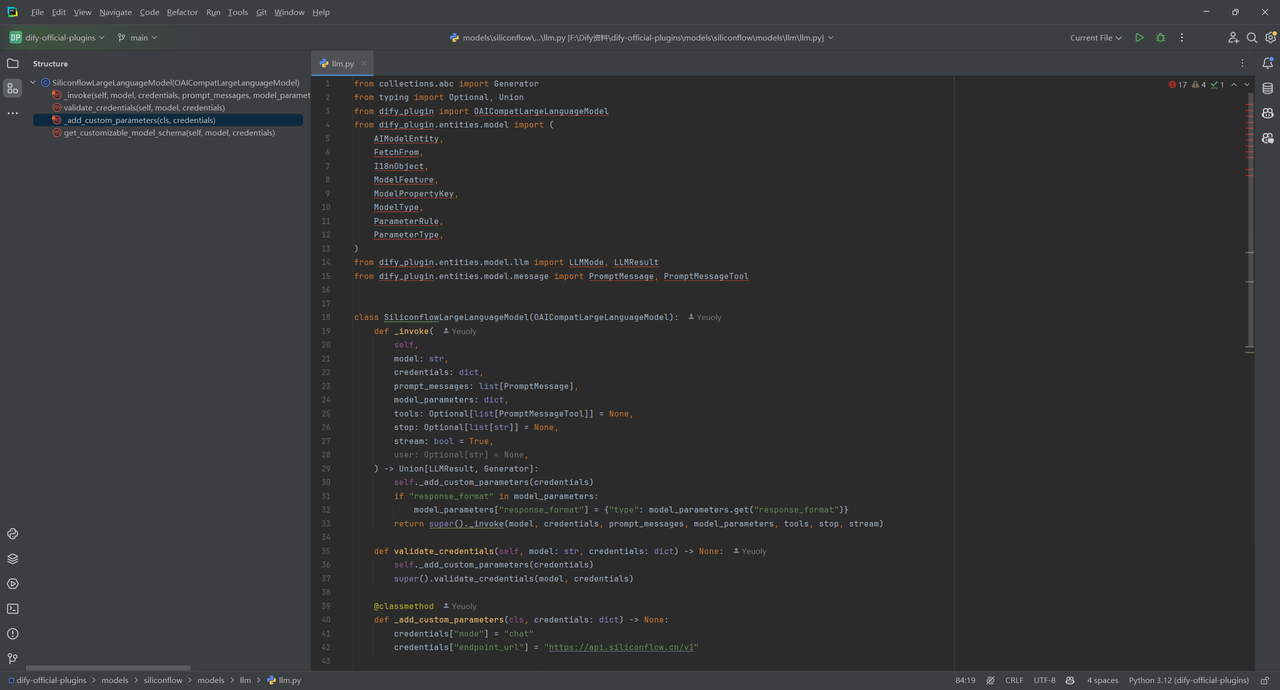Screen dimensions: 1280x690
Task: Open the Terminal tool window
Action: click(13, 609)
